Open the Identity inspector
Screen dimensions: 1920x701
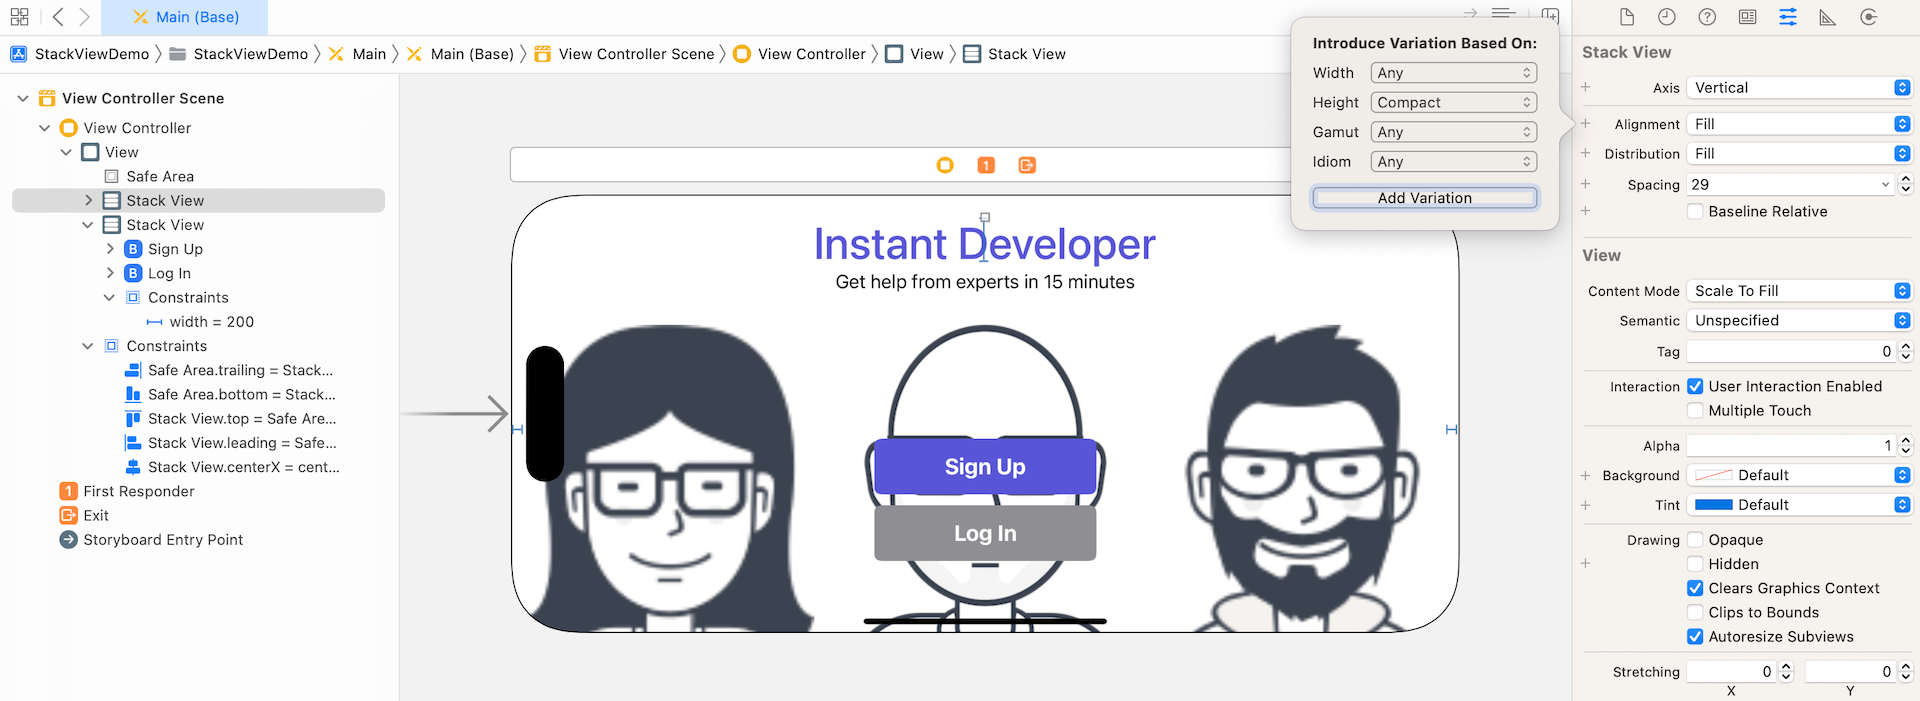[1747, 17]
